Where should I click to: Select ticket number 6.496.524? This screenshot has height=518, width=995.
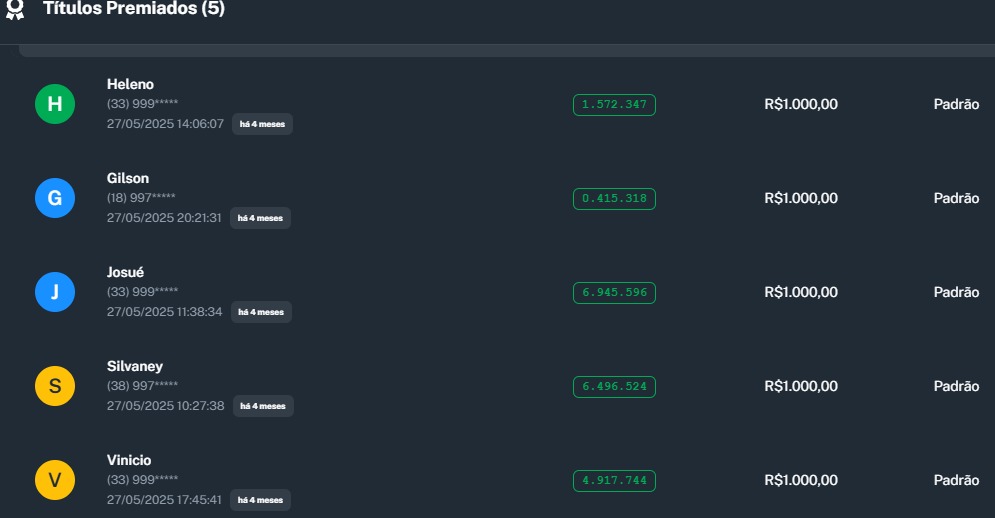(614, 386)
